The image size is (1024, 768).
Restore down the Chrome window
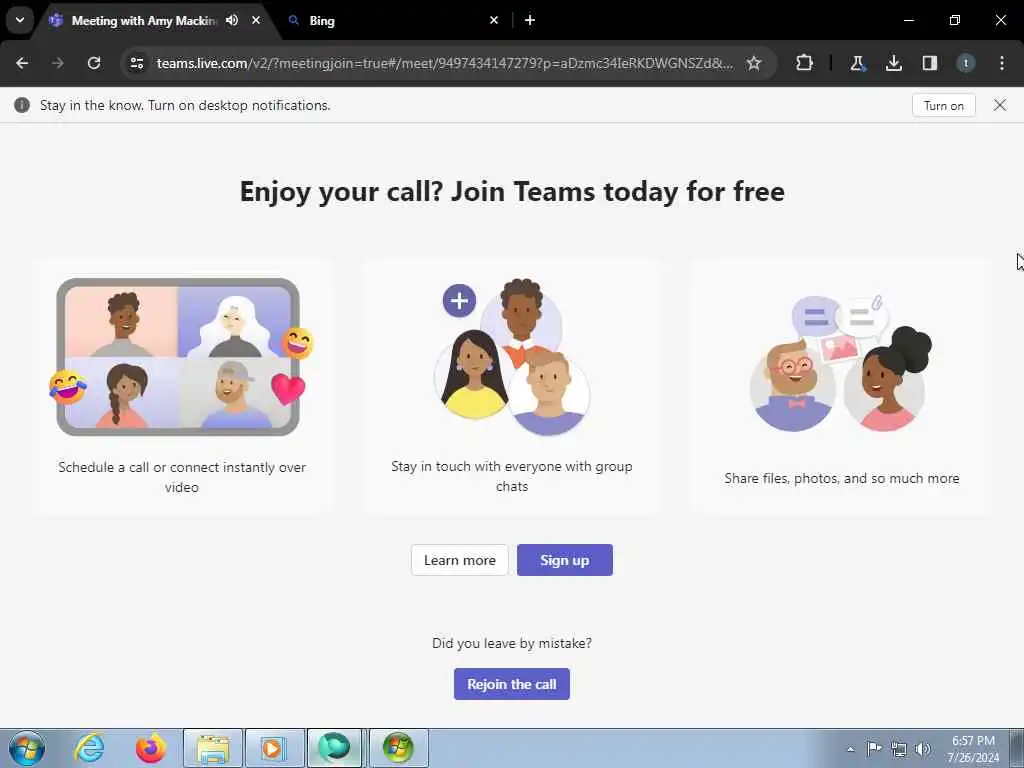955,20
